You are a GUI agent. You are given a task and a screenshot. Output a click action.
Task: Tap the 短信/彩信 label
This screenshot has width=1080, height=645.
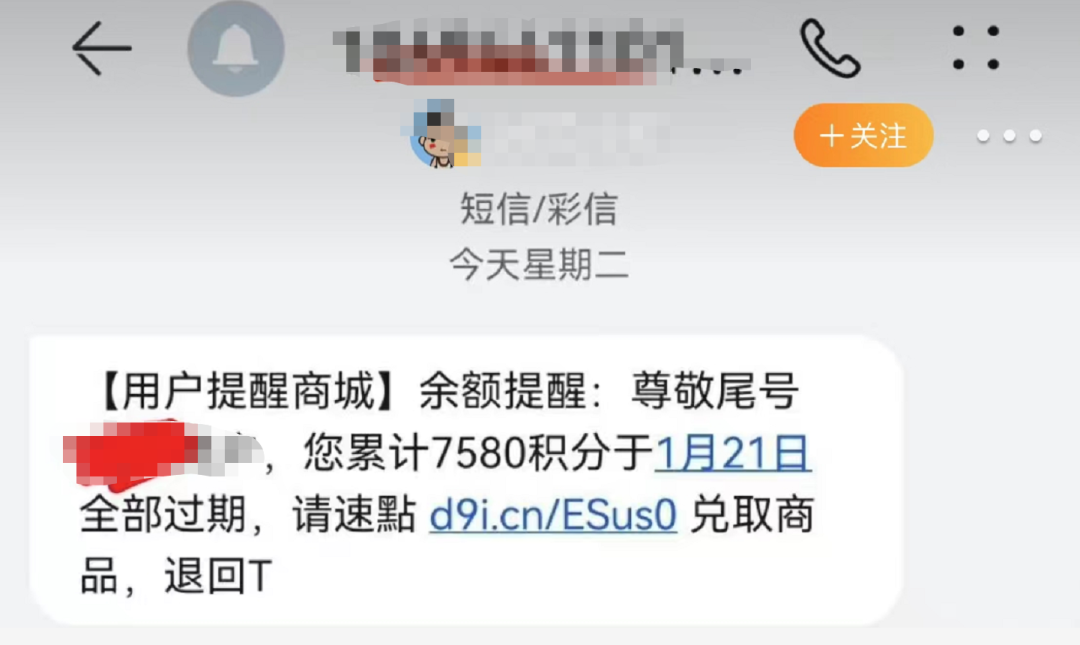point(539,209)
